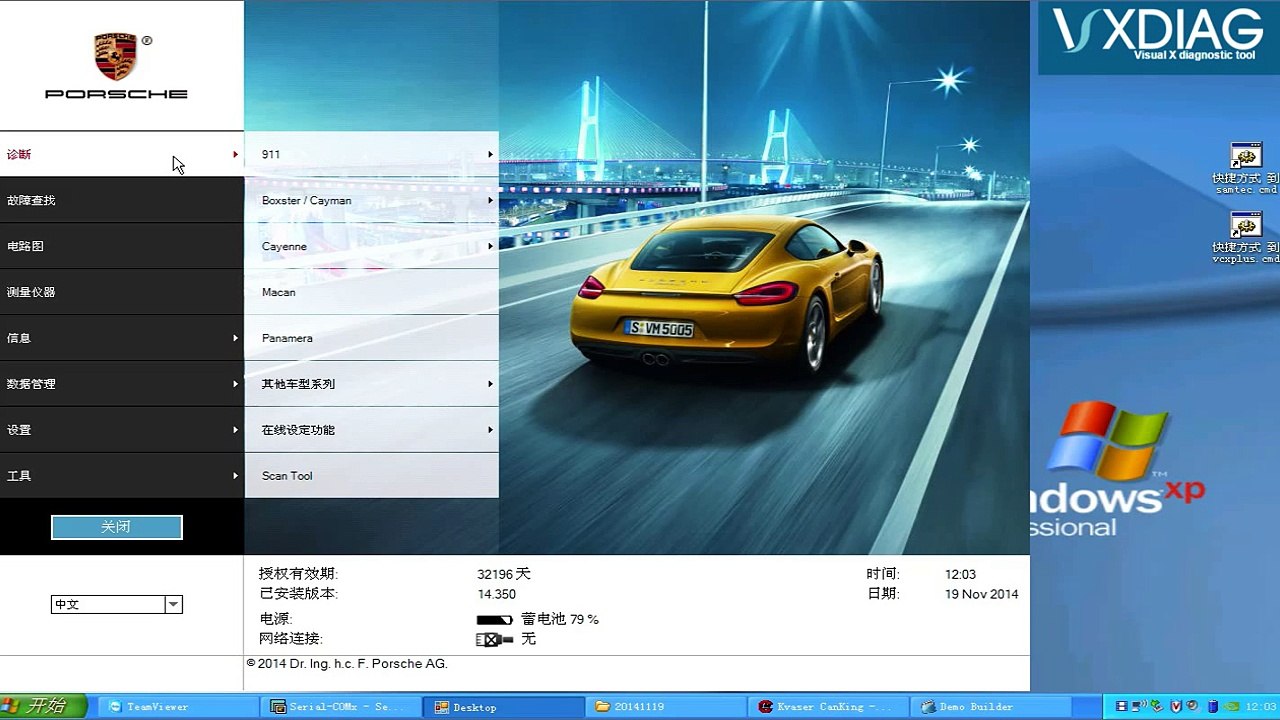This screenshot has height=720, width=1280.
Task: Click the 授权有效期 label
Action: pos(298,574)
